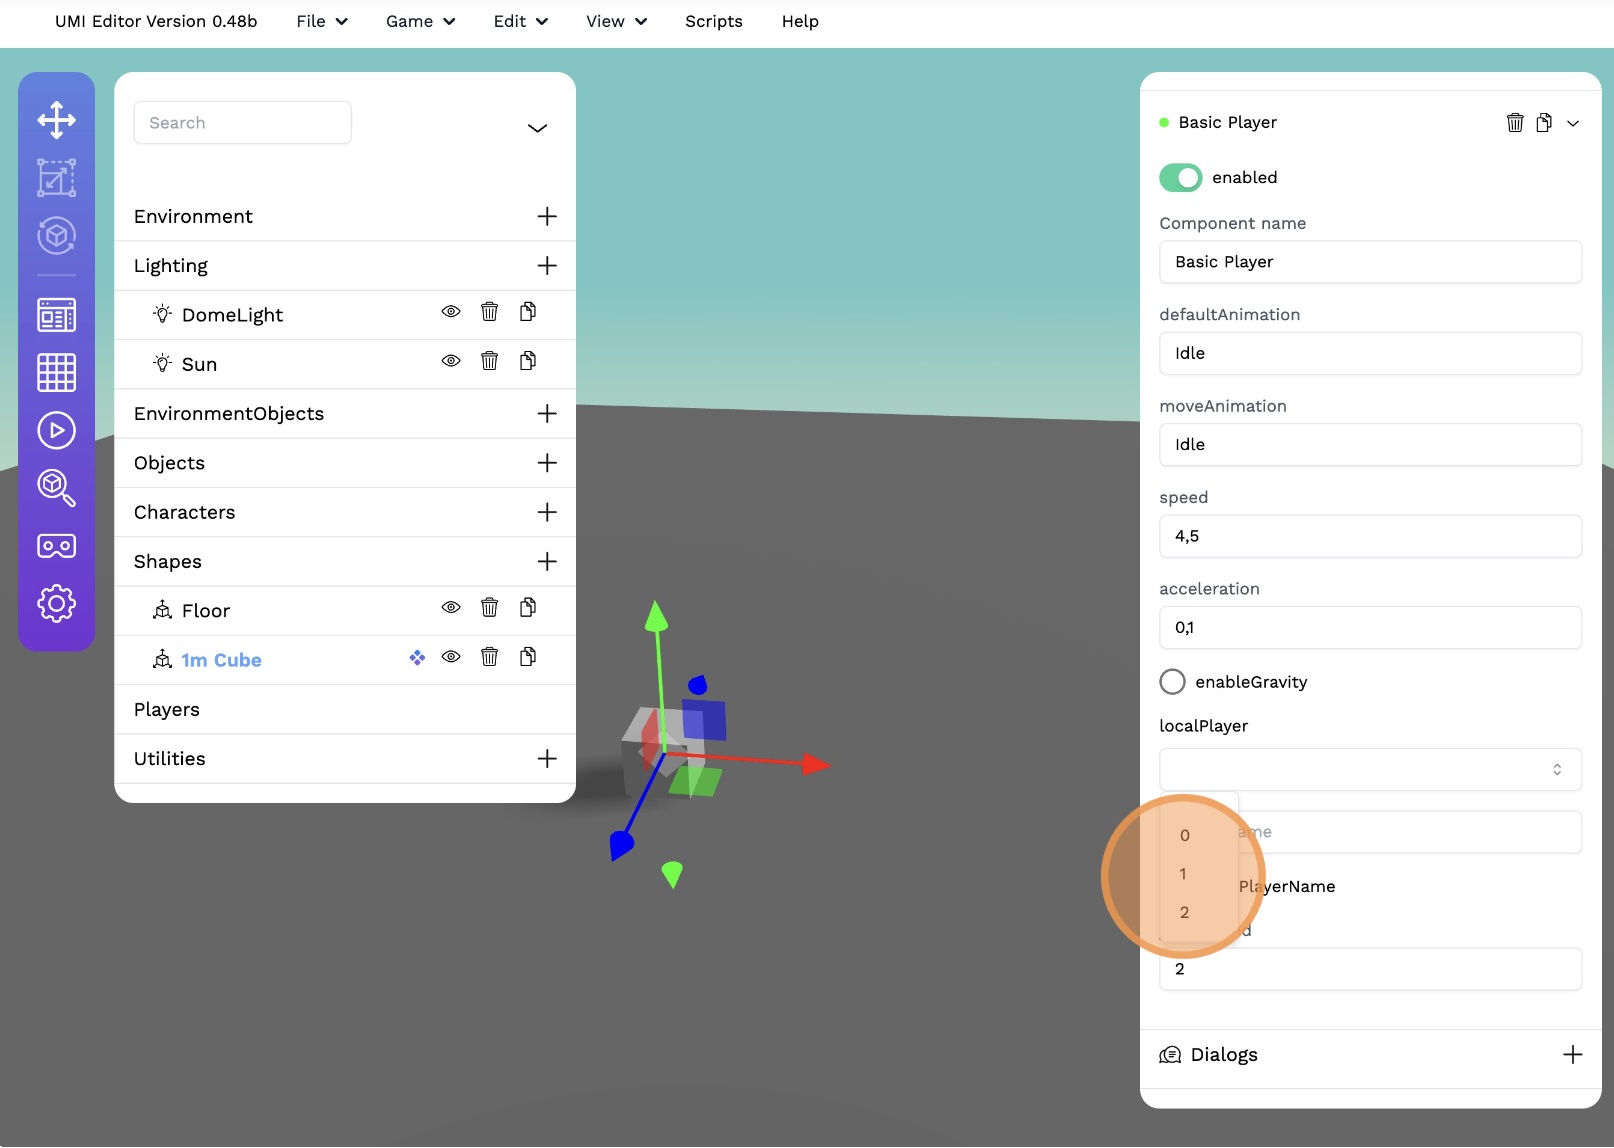Expand the Dialogs section with plus
This screenshot has width=1614, height=1148.
click(1572, 1054)
